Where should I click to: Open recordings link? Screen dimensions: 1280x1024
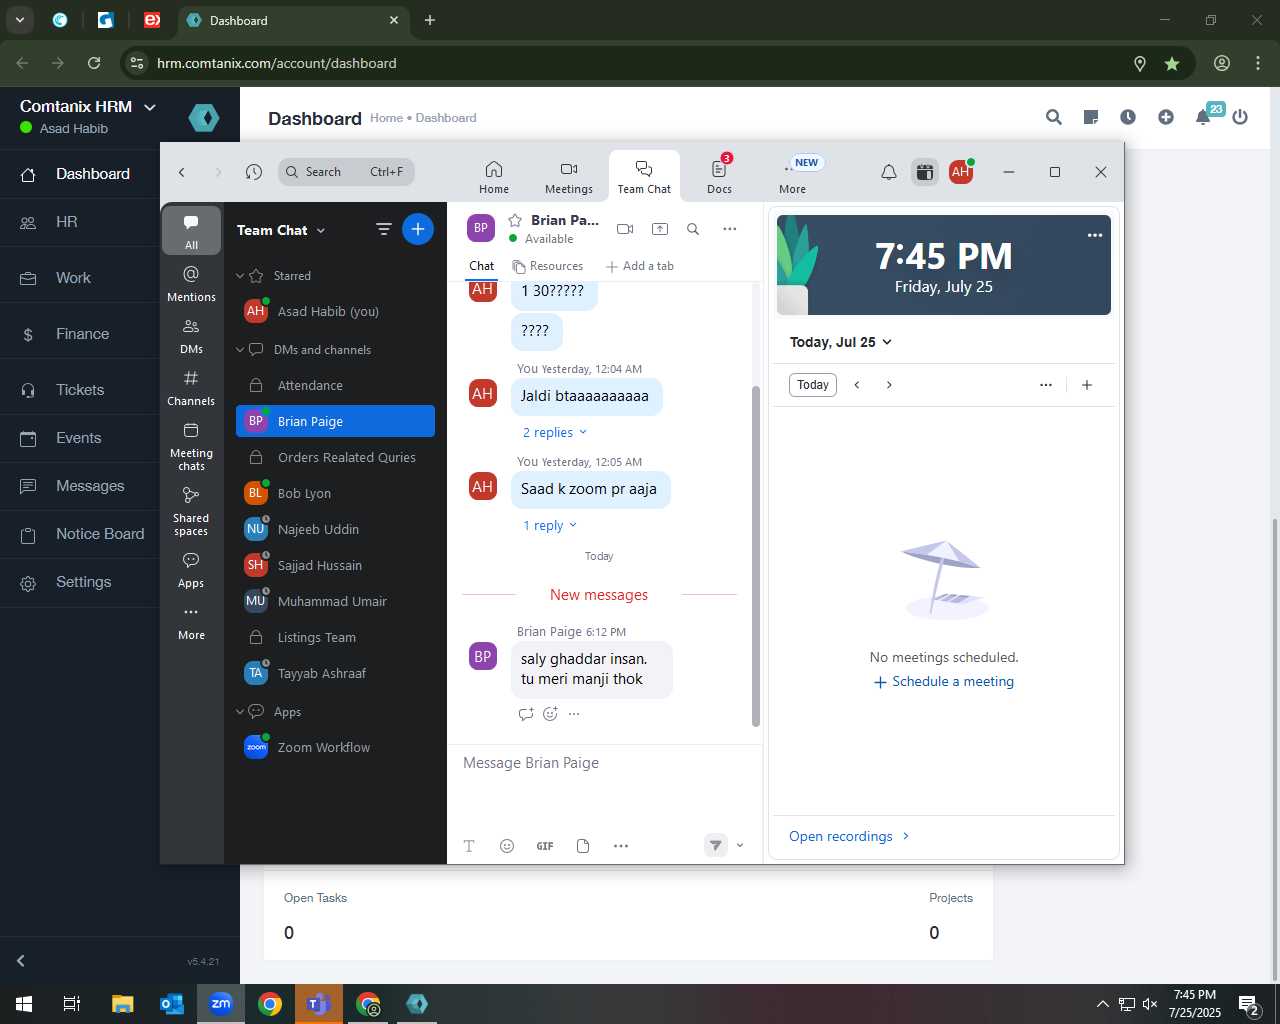coord(850,836)
